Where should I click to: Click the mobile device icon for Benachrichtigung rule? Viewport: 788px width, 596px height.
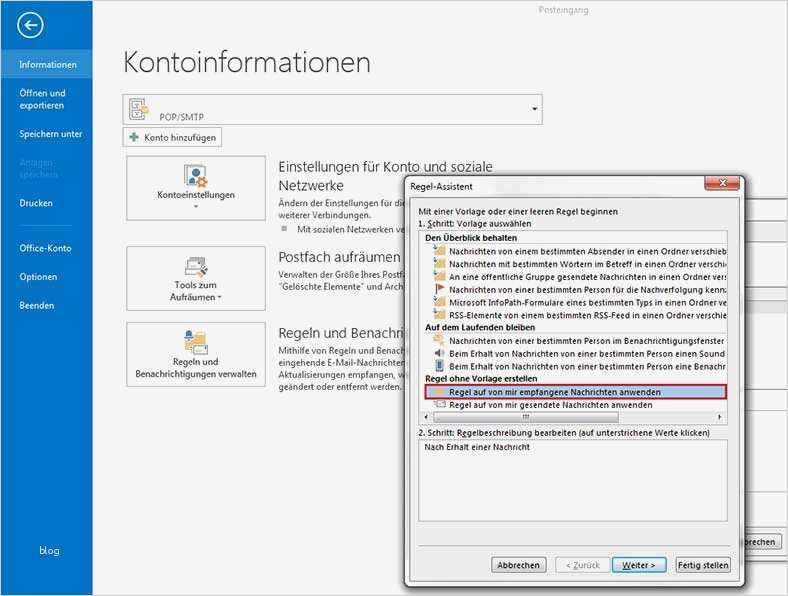[x=440, y=366]
